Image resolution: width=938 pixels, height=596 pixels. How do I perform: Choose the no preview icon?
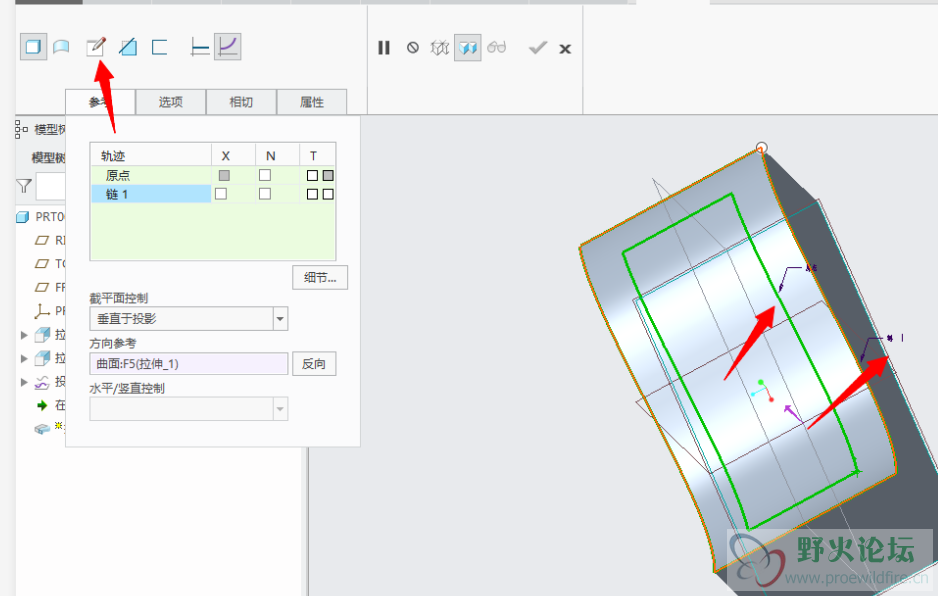coord(413,47)
